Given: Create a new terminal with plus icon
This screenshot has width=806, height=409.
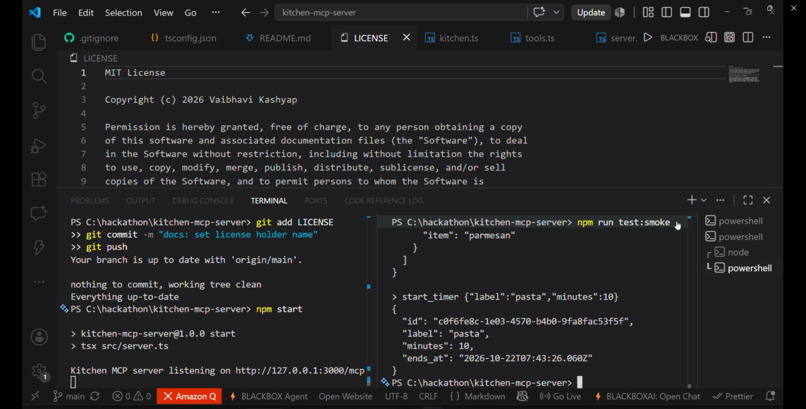Looking at the screenshot, I should pos(692,200).
